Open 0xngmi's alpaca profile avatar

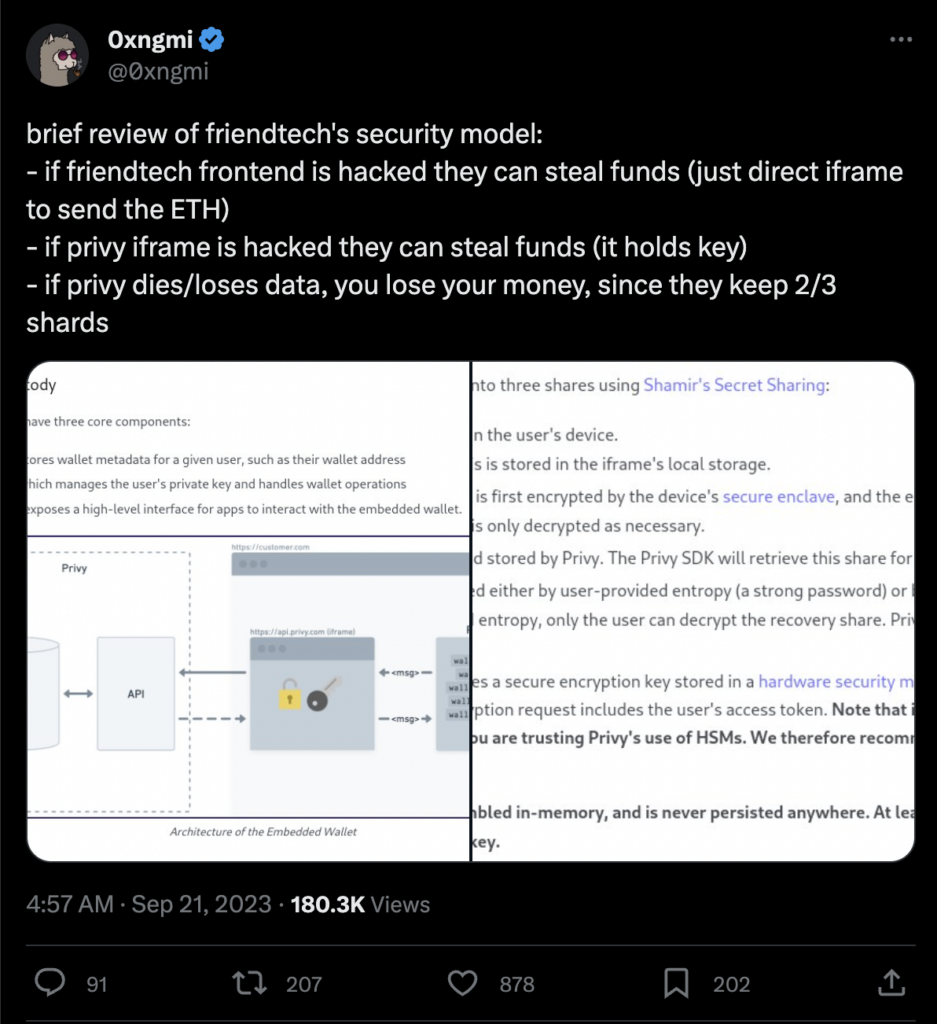pyautogui.click(x=57, y=56)
